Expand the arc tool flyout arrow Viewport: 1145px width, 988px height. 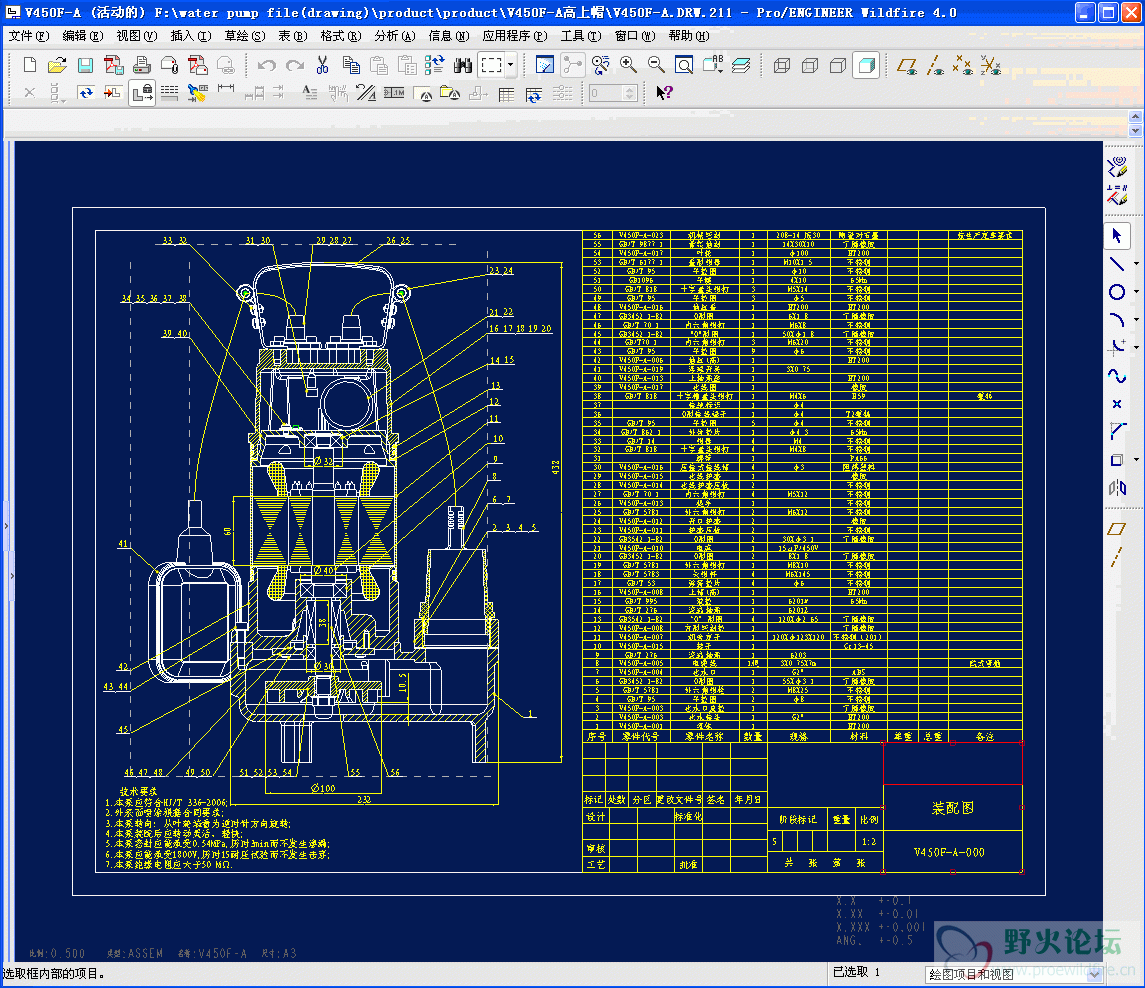tap(1136, 320)
